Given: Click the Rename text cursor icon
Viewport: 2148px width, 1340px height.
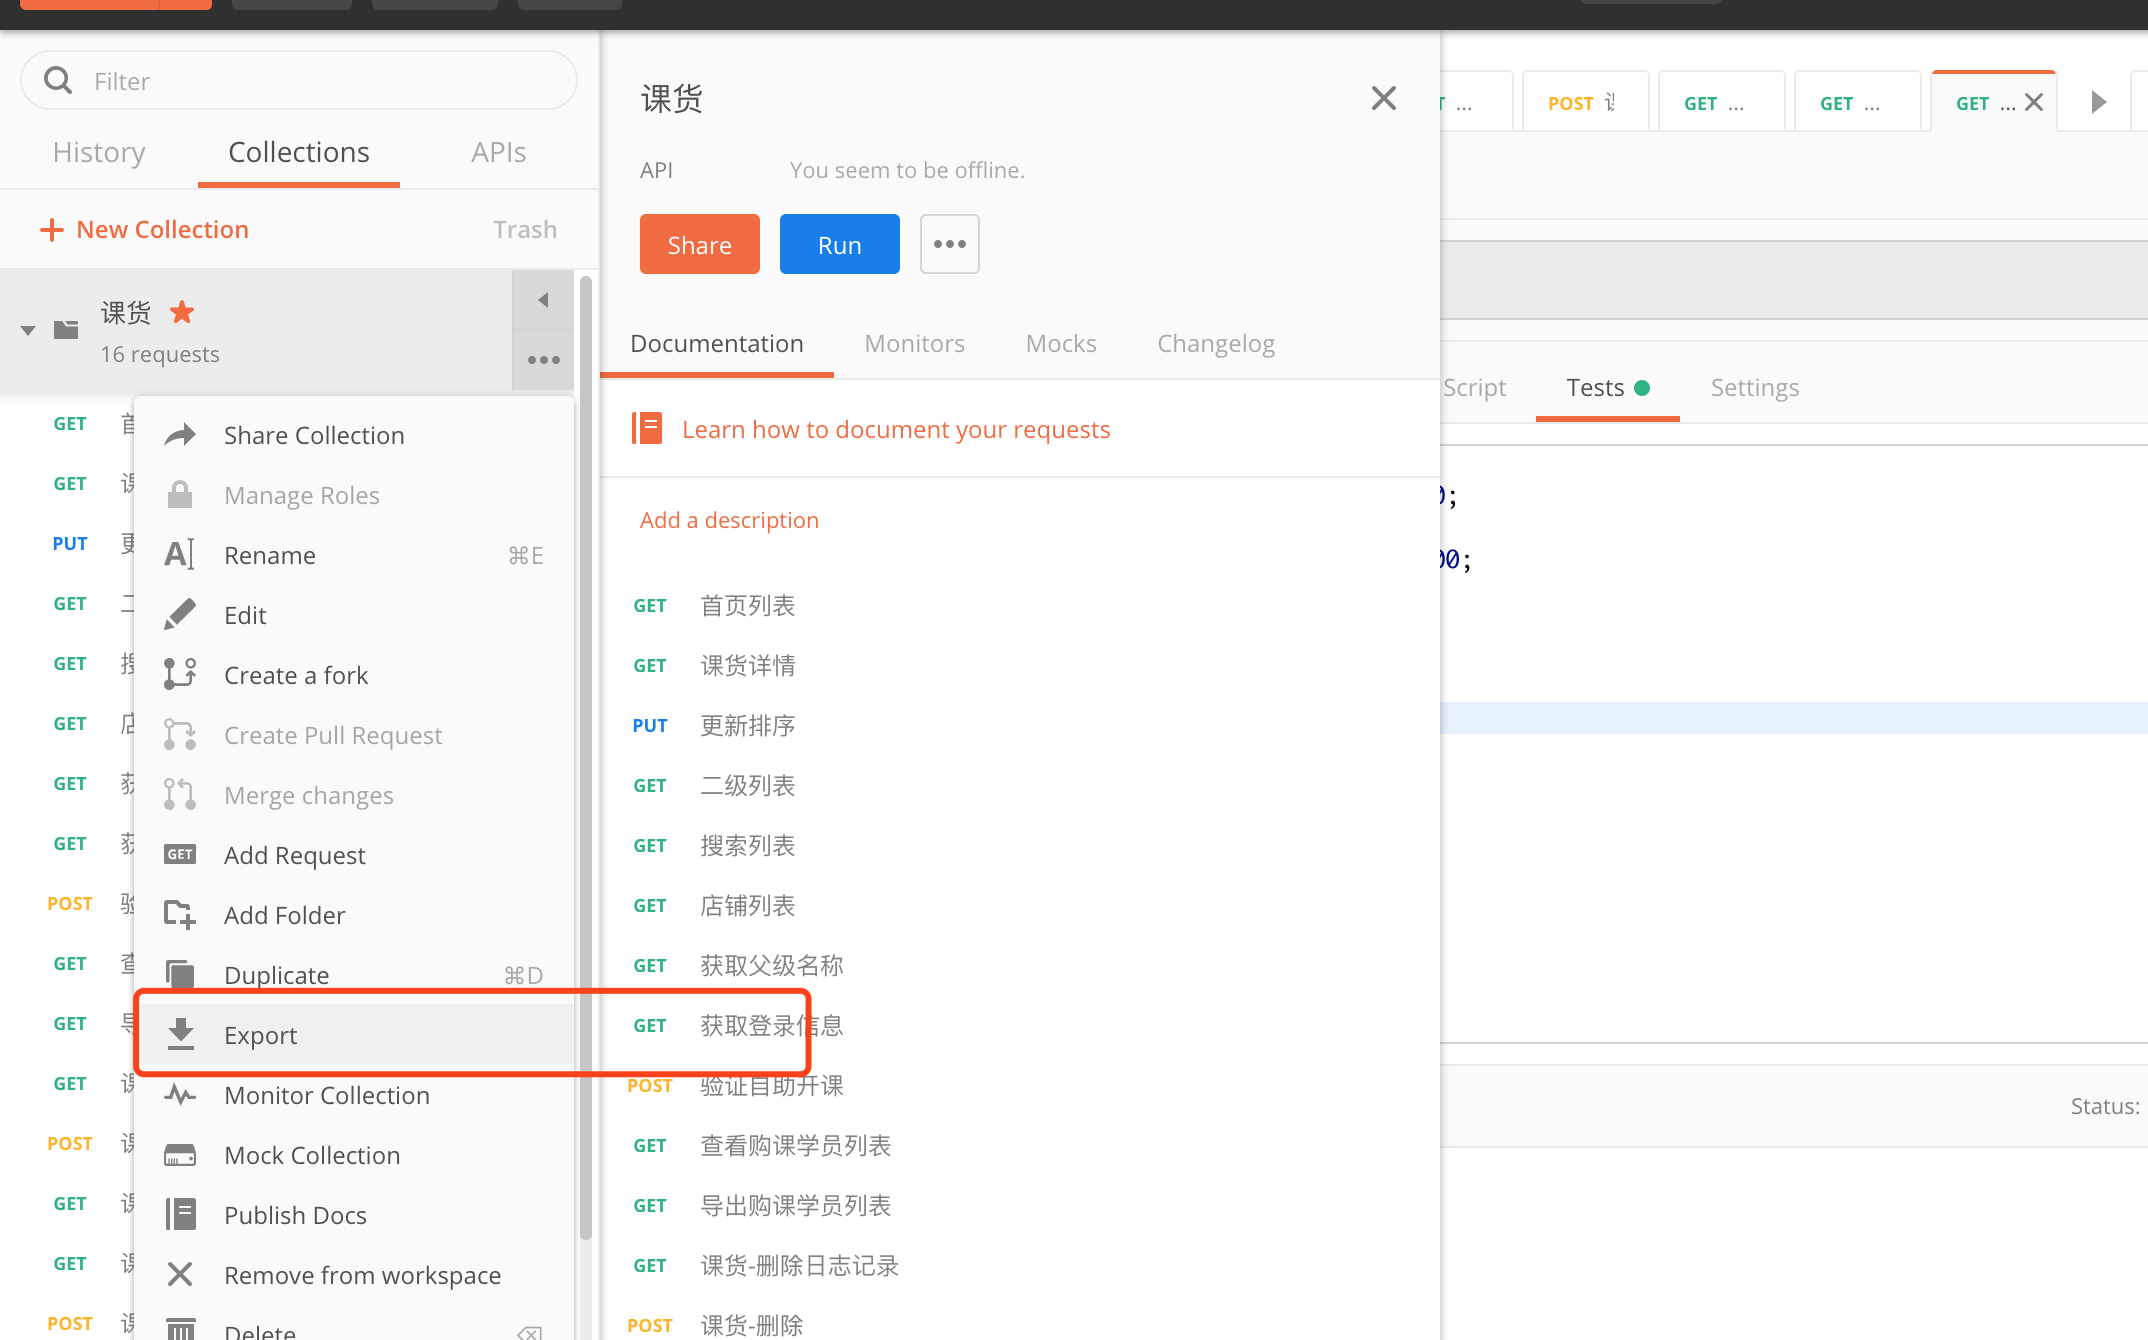Looking at the screenshot, I should (180, 555).
